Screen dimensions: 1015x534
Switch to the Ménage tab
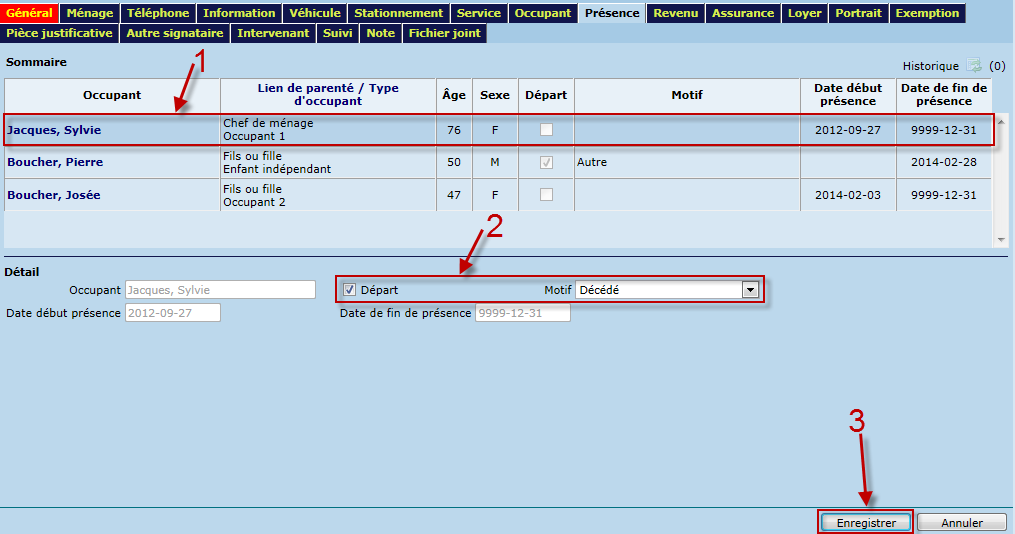[90, 13]
